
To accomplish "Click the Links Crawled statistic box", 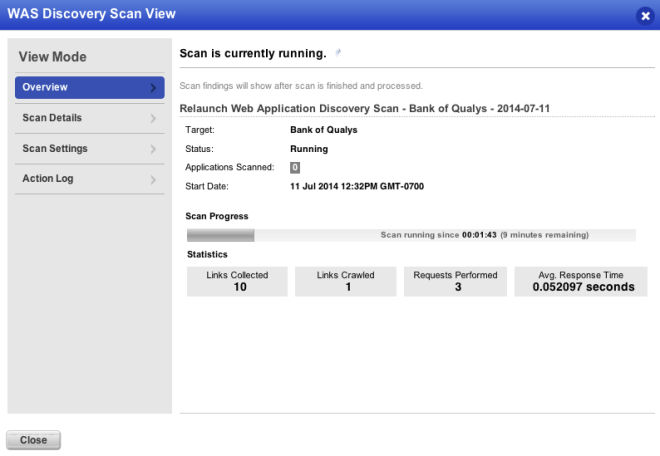I will coord(346,281).
